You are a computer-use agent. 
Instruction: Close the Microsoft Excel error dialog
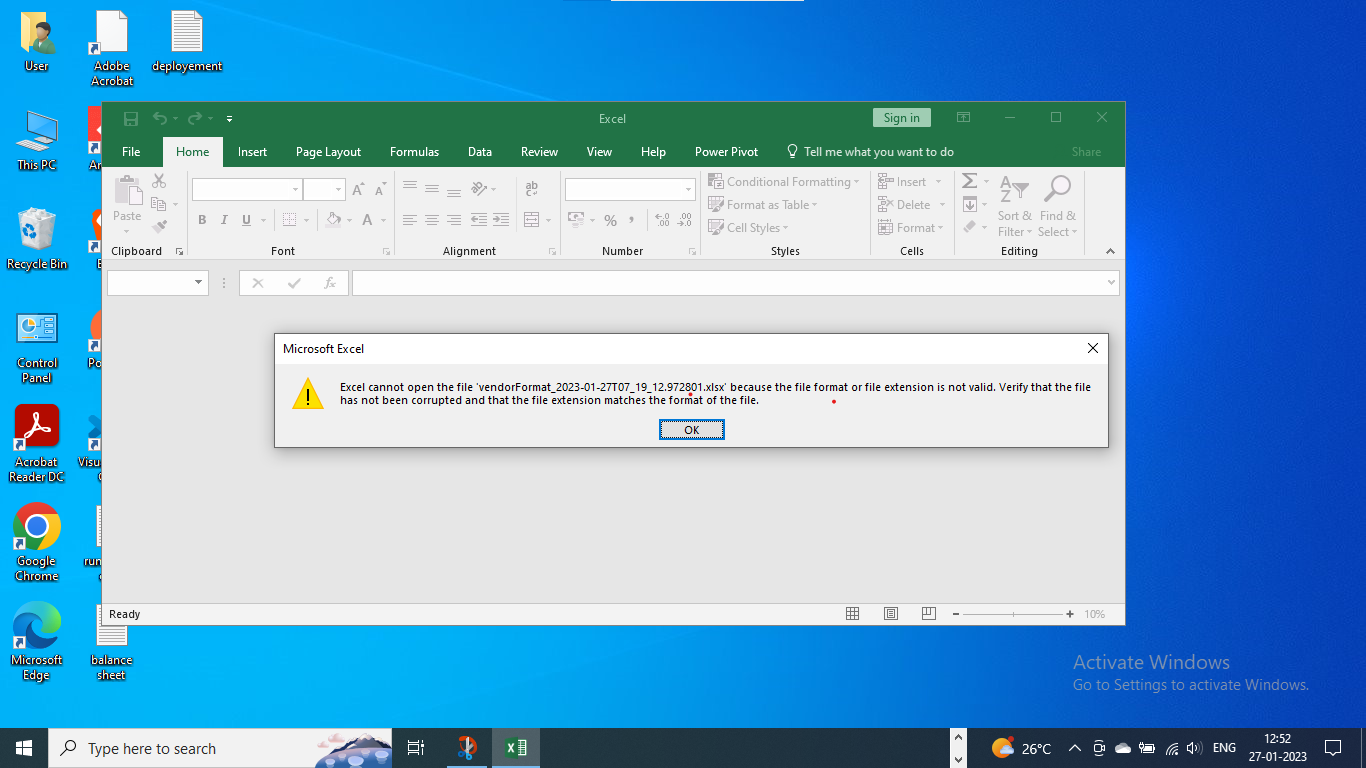coord(1092,348)
